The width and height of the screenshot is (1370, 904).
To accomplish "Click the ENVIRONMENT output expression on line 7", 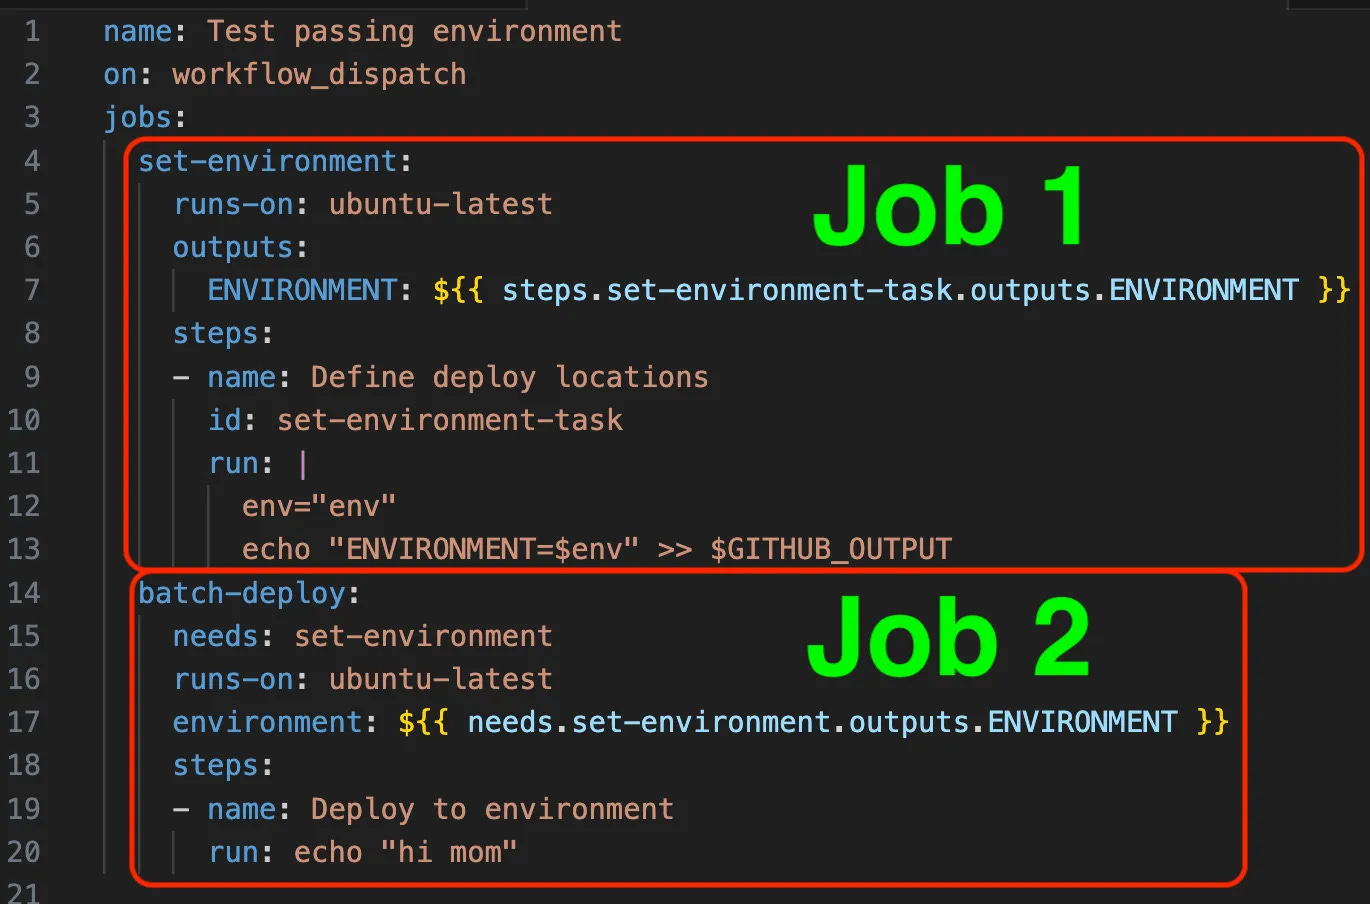I will coord(890,290).
